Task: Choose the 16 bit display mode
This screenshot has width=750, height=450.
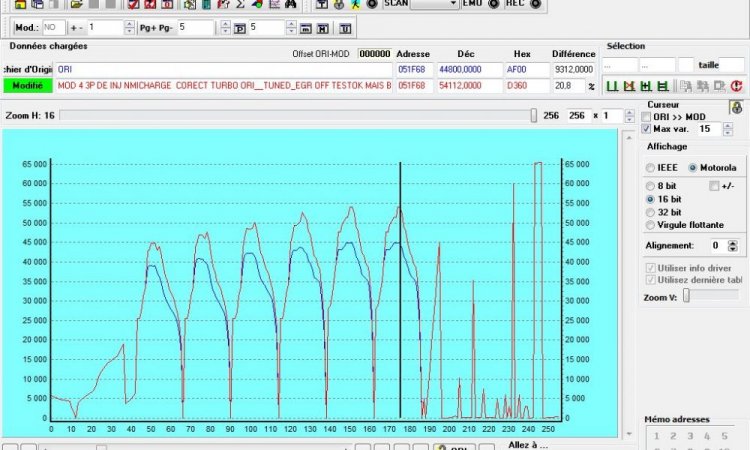Action: tap(650, 199)
